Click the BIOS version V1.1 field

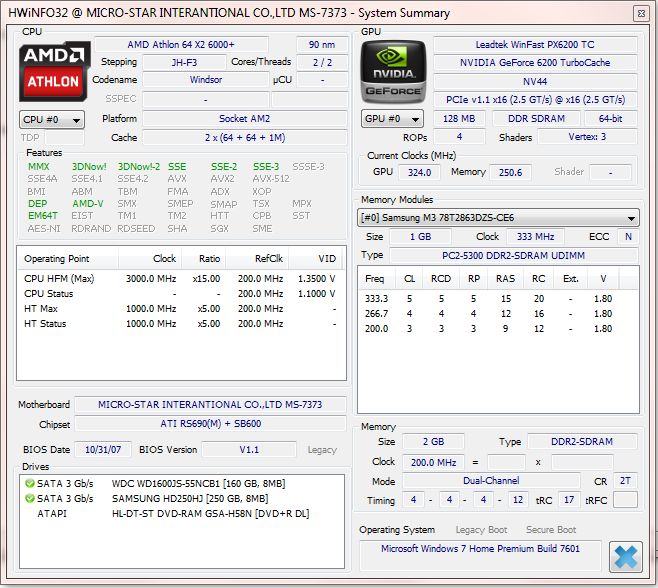[249, 450]
